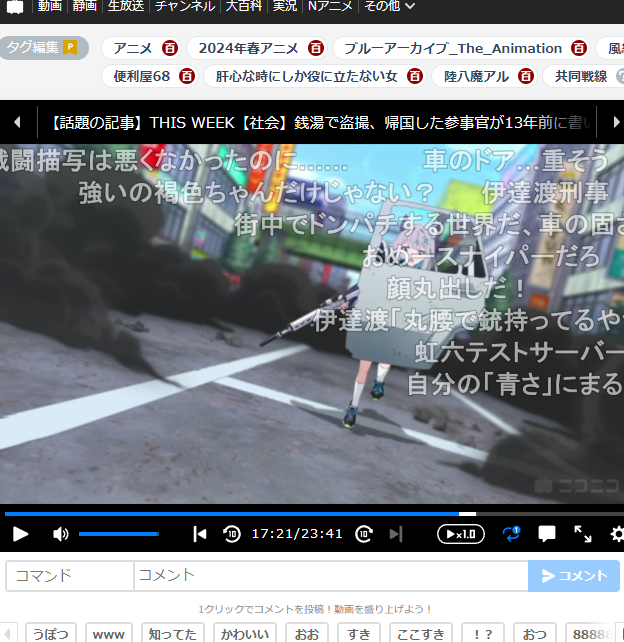Viewport: 624px width, 642px height.
Task: Post quick comment うぽつ
Action: [x=51, y=634]
